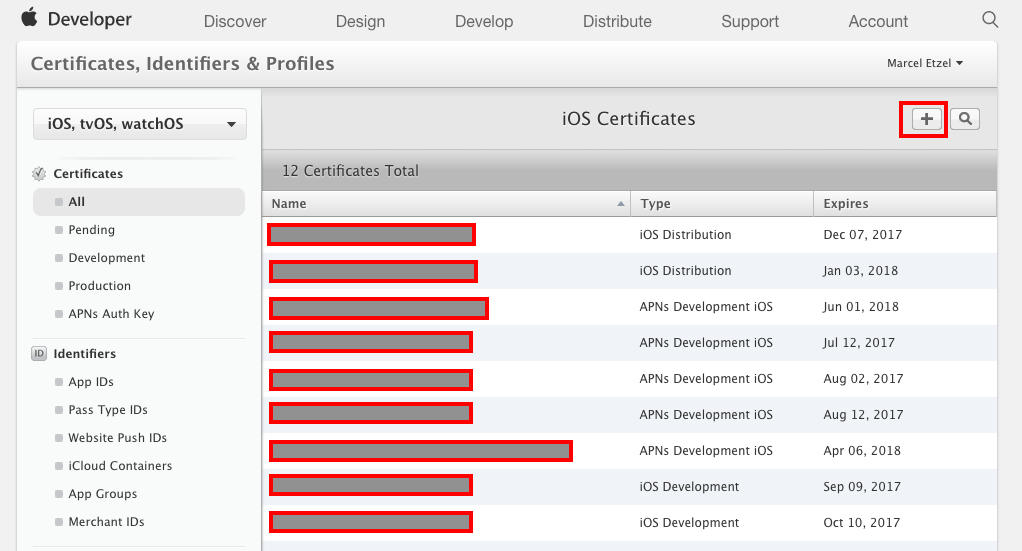Screen dimensions: 1022x551
Task: Select iOS Distribution row expiring Jan 03, 2018
Action: tap(629, 271)
